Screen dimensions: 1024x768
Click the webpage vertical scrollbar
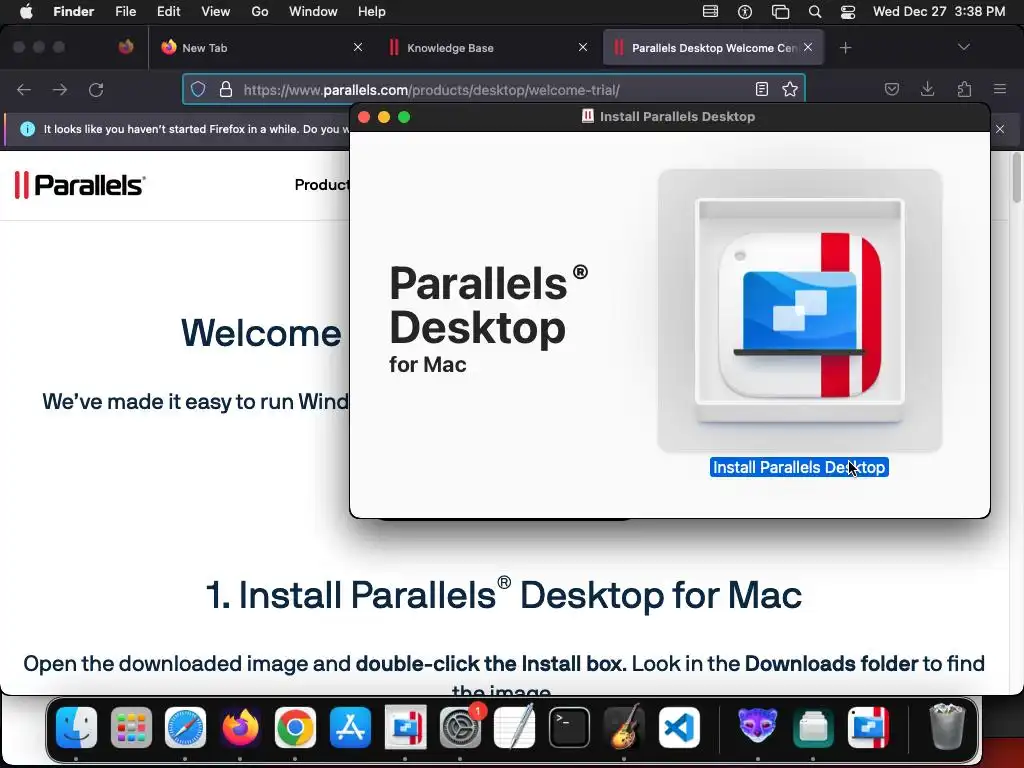click(1017, 178)
